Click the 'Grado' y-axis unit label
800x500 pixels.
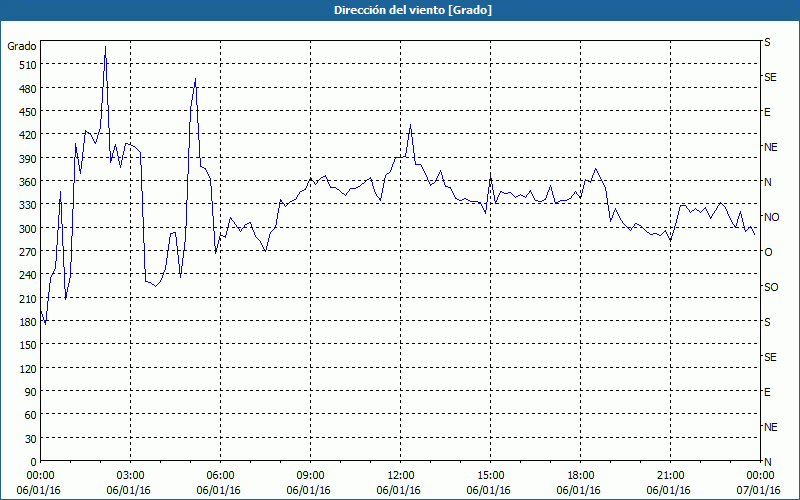coord(22,46)
